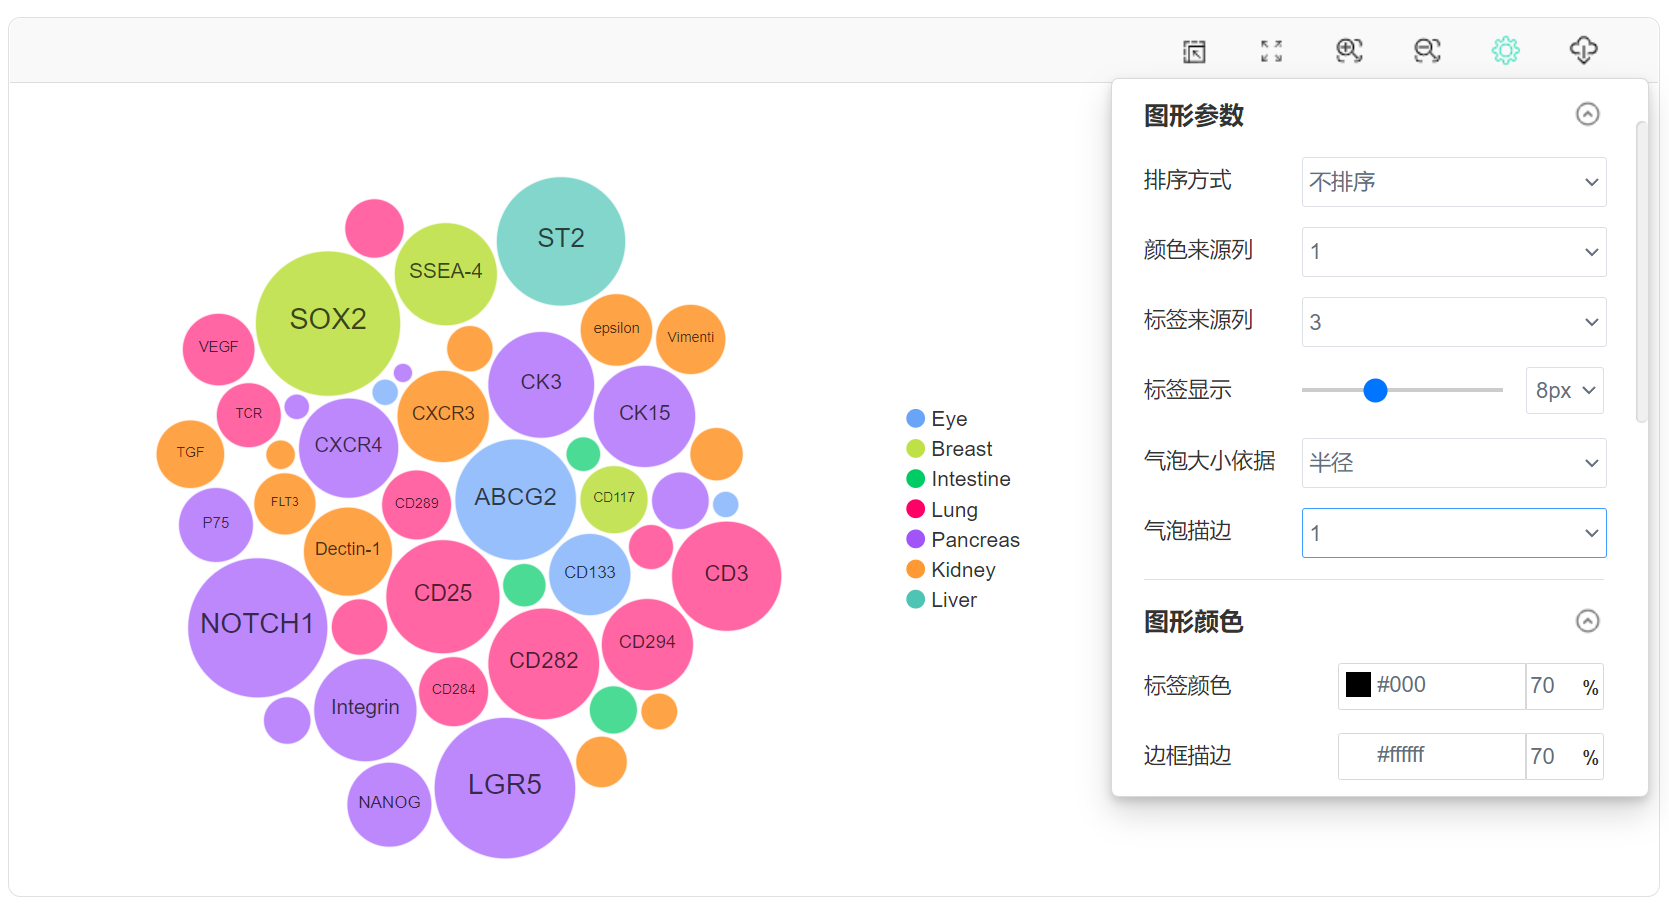Viewport: 1669px width, 910px height.
Task: Click the TCR bubble
Action: pos(249,415)
